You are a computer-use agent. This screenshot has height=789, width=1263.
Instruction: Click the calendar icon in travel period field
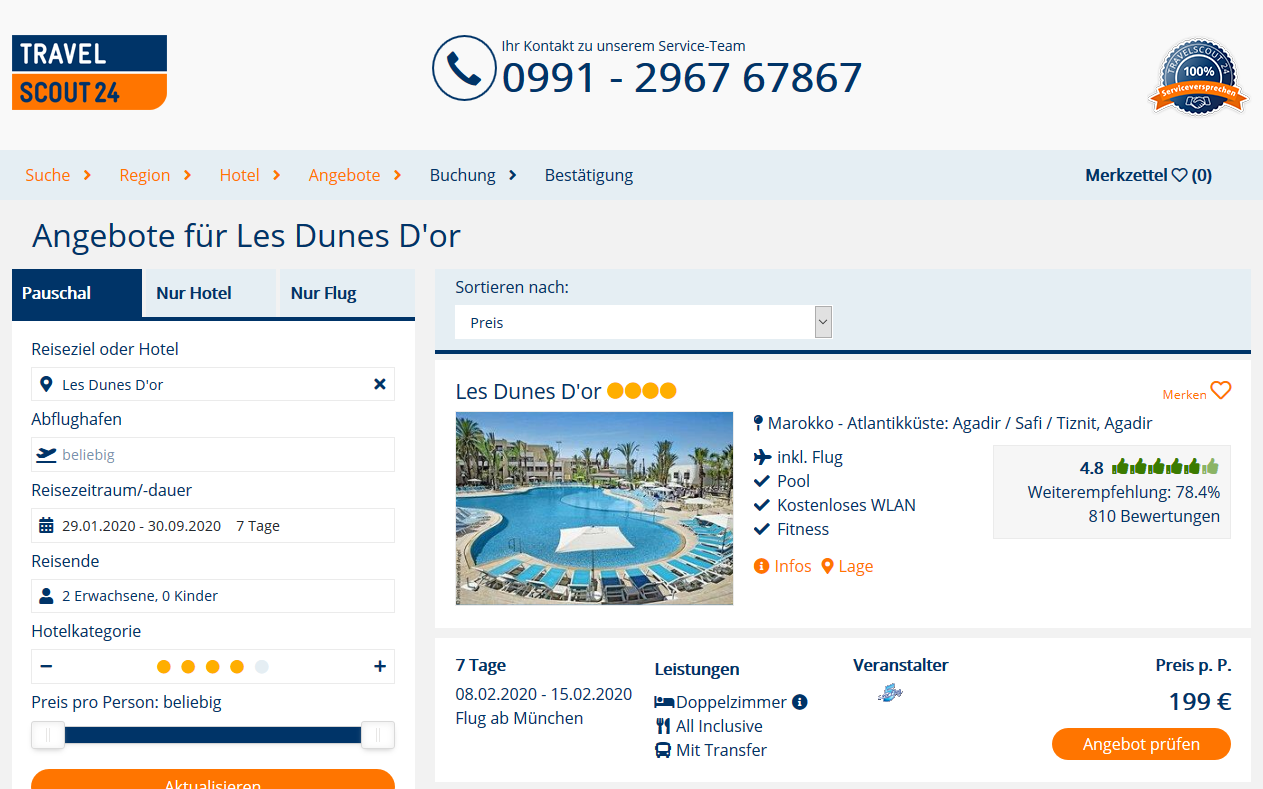click(x=46, y=525)
